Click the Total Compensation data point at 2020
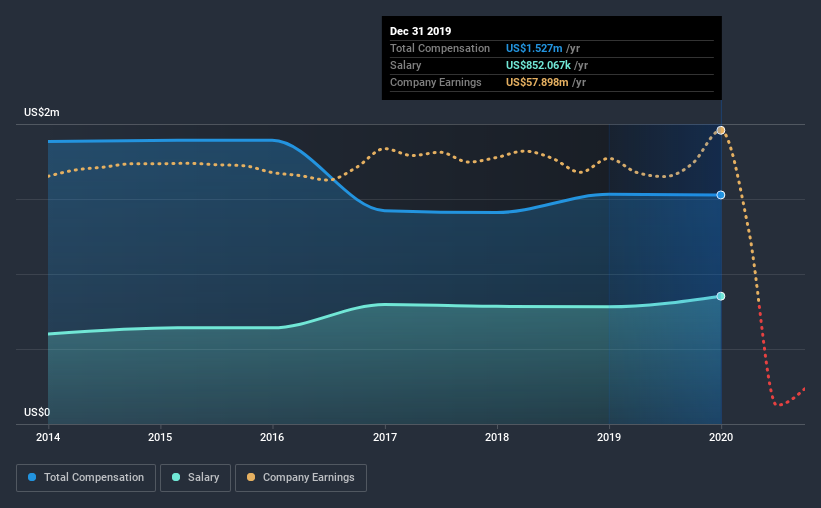821x508 pixels. pos(721,195)
